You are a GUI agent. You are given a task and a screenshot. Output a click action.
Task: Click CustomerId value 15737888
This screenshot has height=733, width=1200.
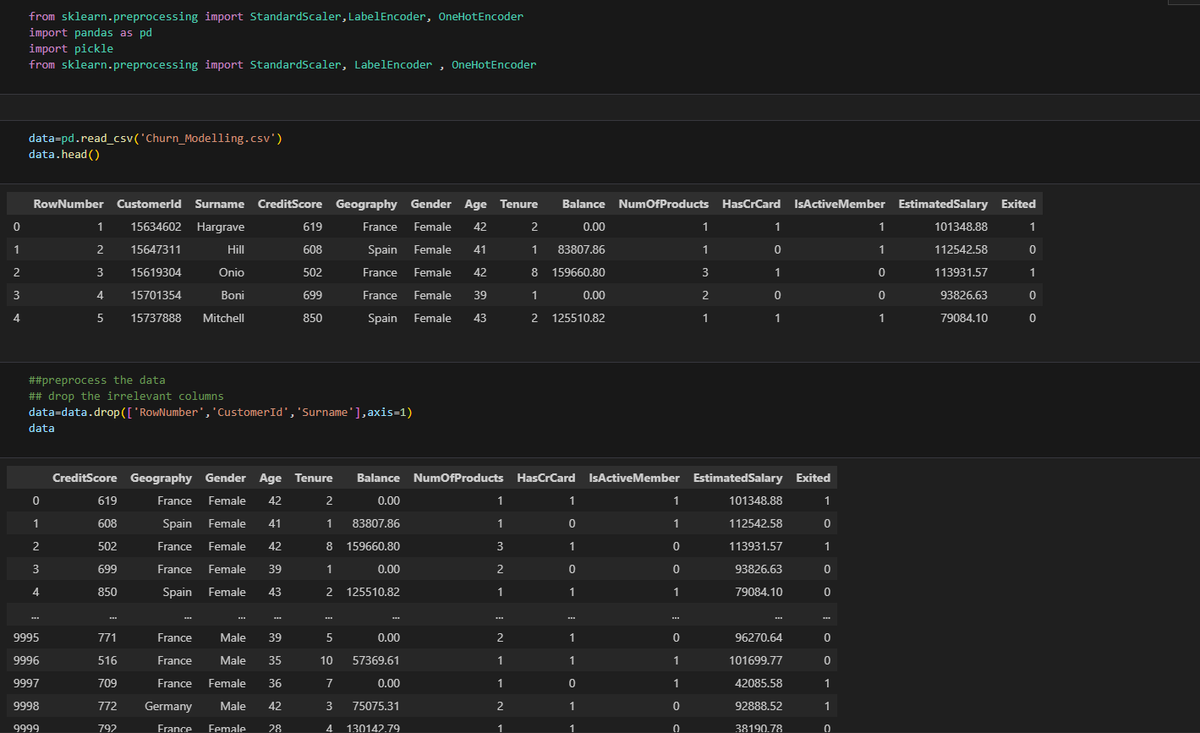[156, 319]
